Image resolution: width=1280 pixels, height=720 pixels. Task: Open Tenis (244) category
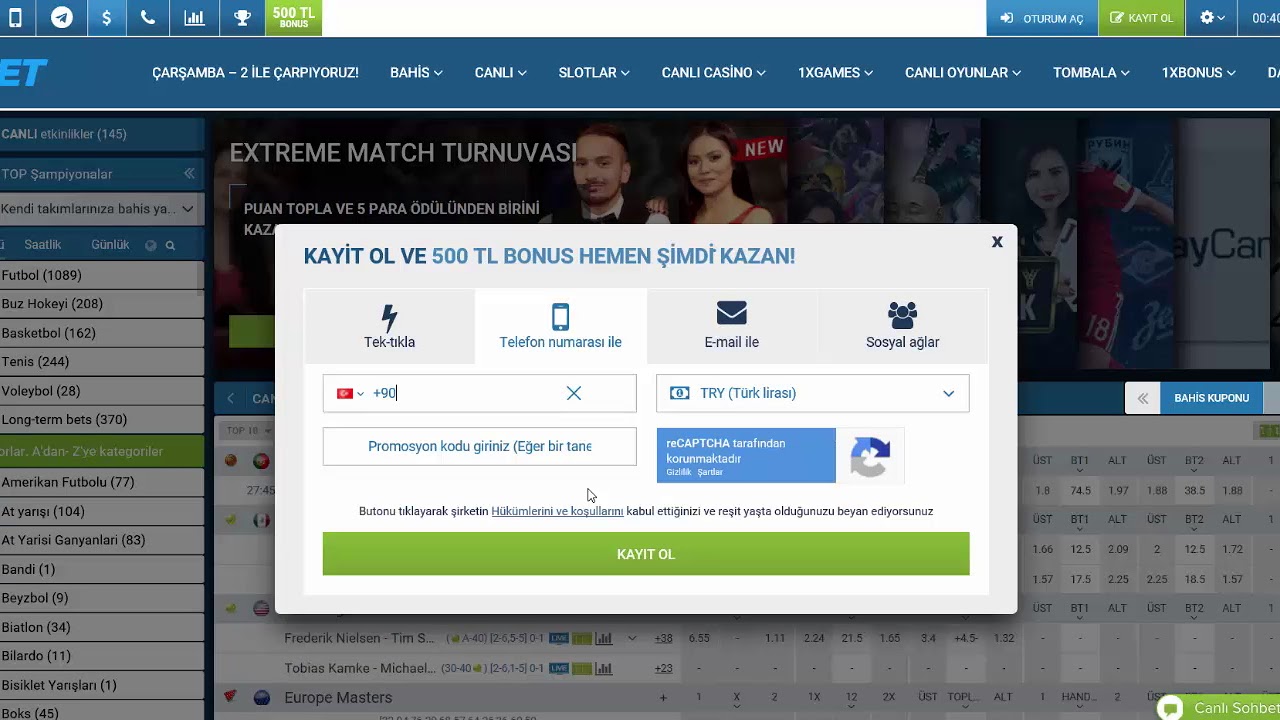click(x=100, y=362)
